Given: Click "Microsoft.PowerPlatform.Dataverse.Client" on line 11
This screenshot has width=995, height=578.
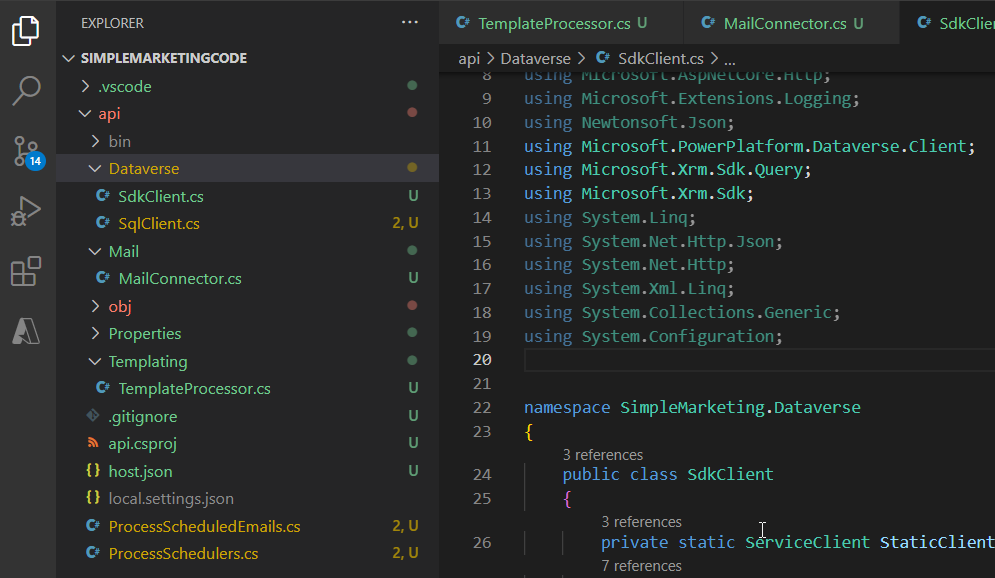Looking at the screenshot, I should pos(774,146).
